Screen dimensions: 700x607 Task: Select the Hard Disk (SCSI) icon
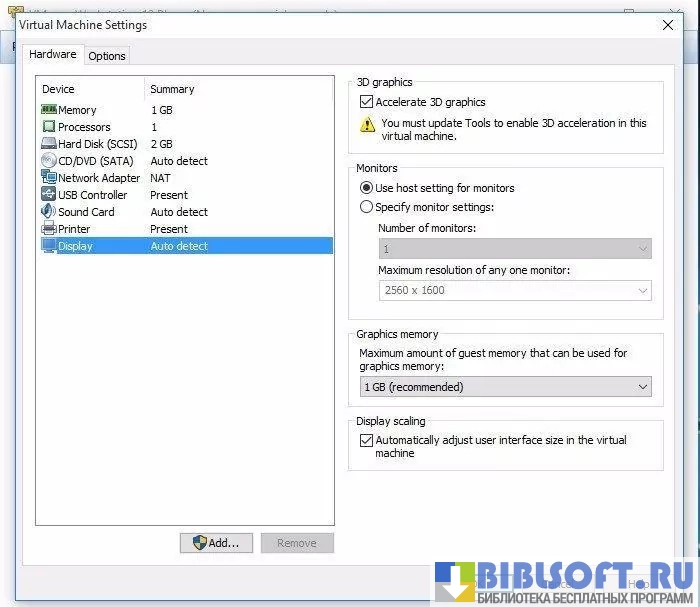point(49,144)
